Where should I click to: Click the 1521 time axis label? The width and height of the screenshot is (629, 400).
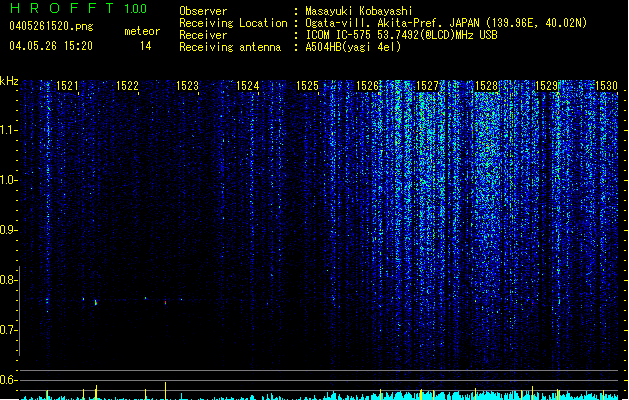(67, 86)
